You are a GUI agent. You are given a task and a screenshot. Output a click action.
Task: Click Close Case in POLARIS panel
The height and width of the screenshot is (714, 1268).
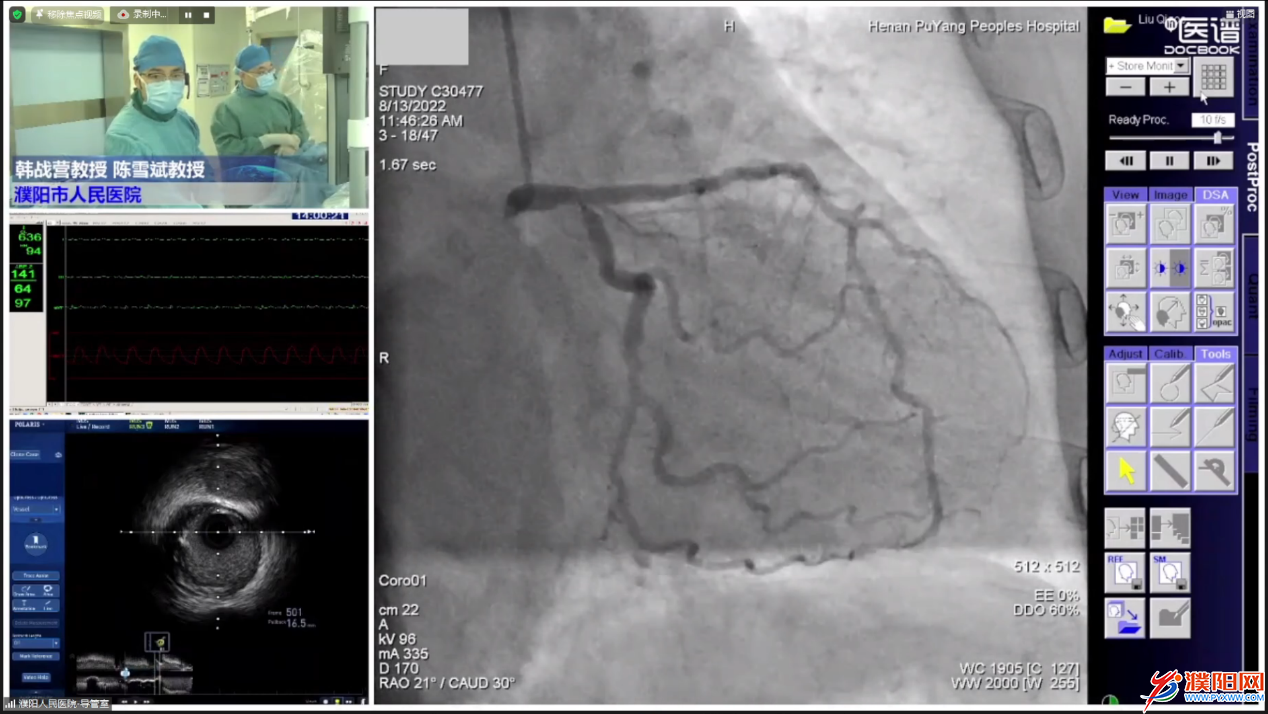[x=26, y=454]
